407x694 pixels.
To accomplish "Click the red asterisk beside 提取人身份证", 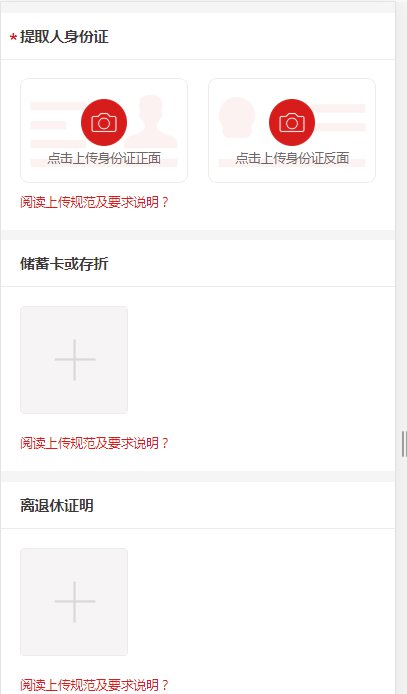I will tap(13, 38).
